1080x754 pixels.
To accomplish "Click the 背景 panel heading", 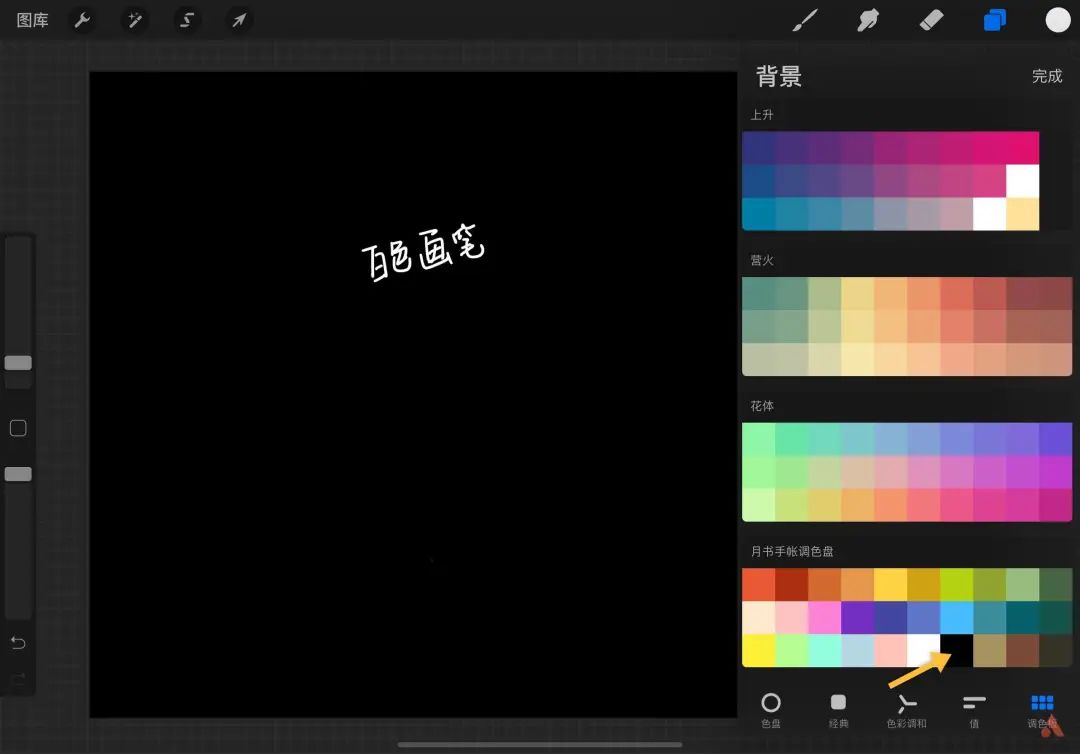I will (x=779, y=76).
